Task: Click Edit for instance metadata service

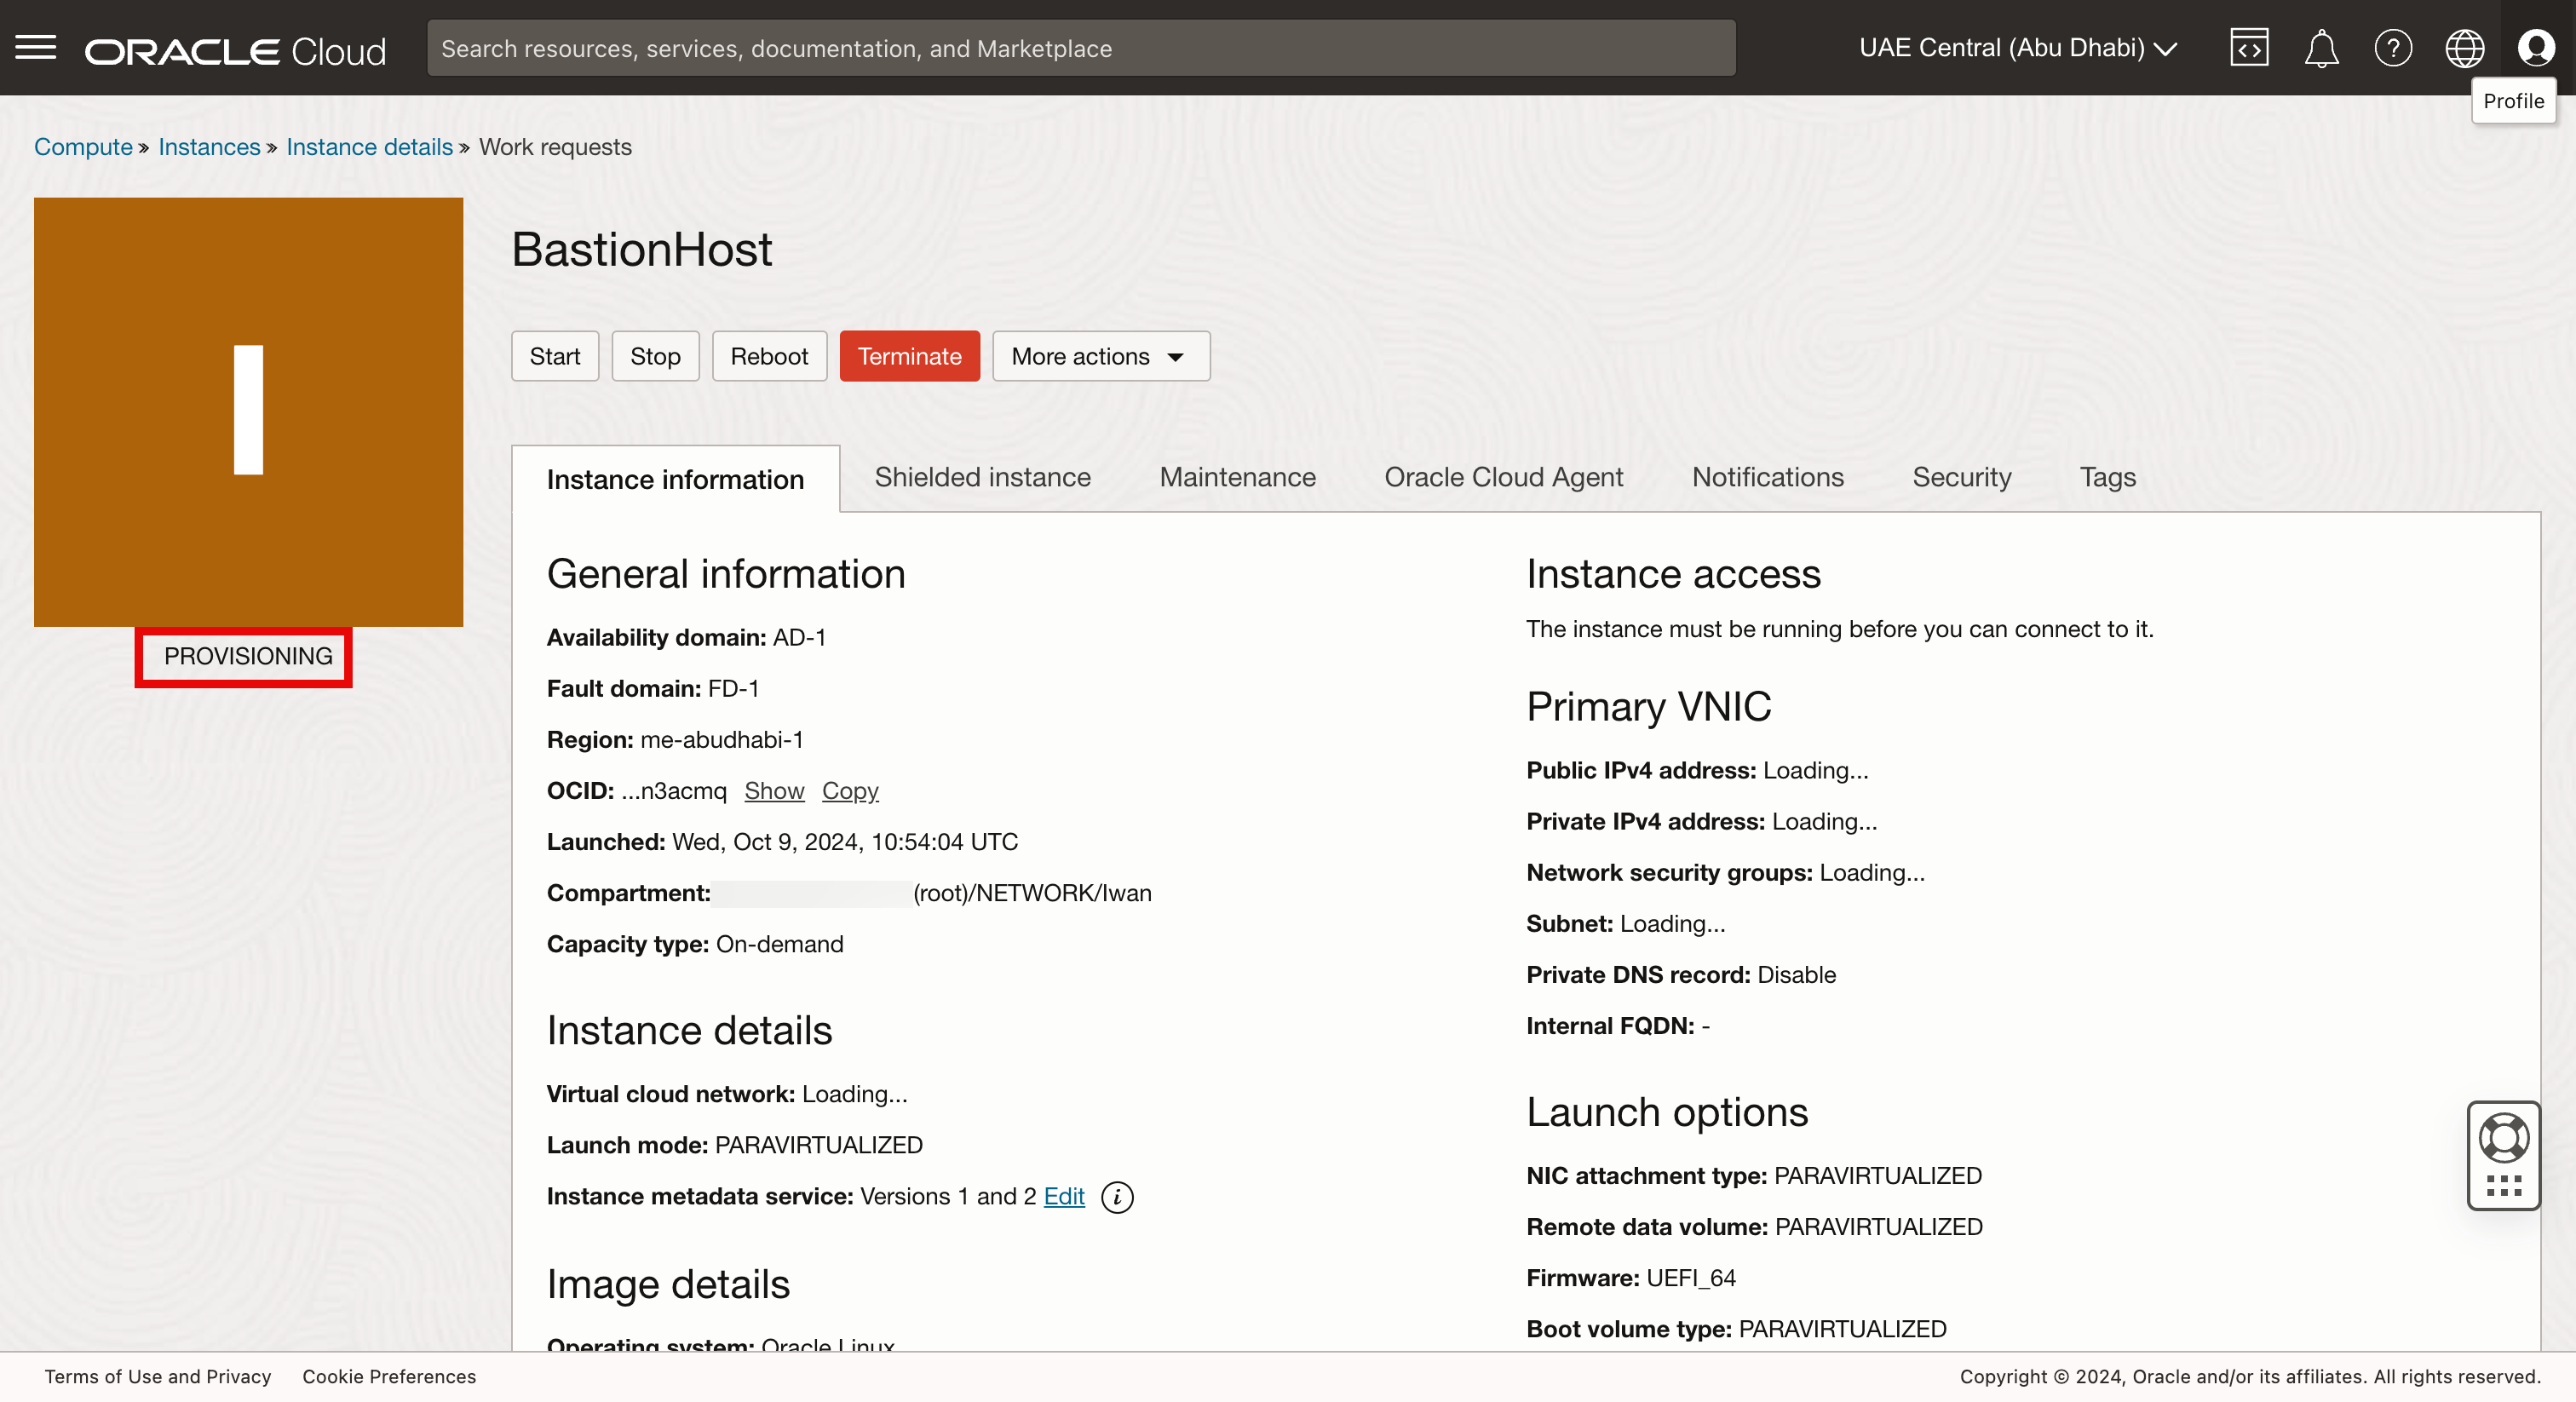Action: (x=1063, y=1196)
